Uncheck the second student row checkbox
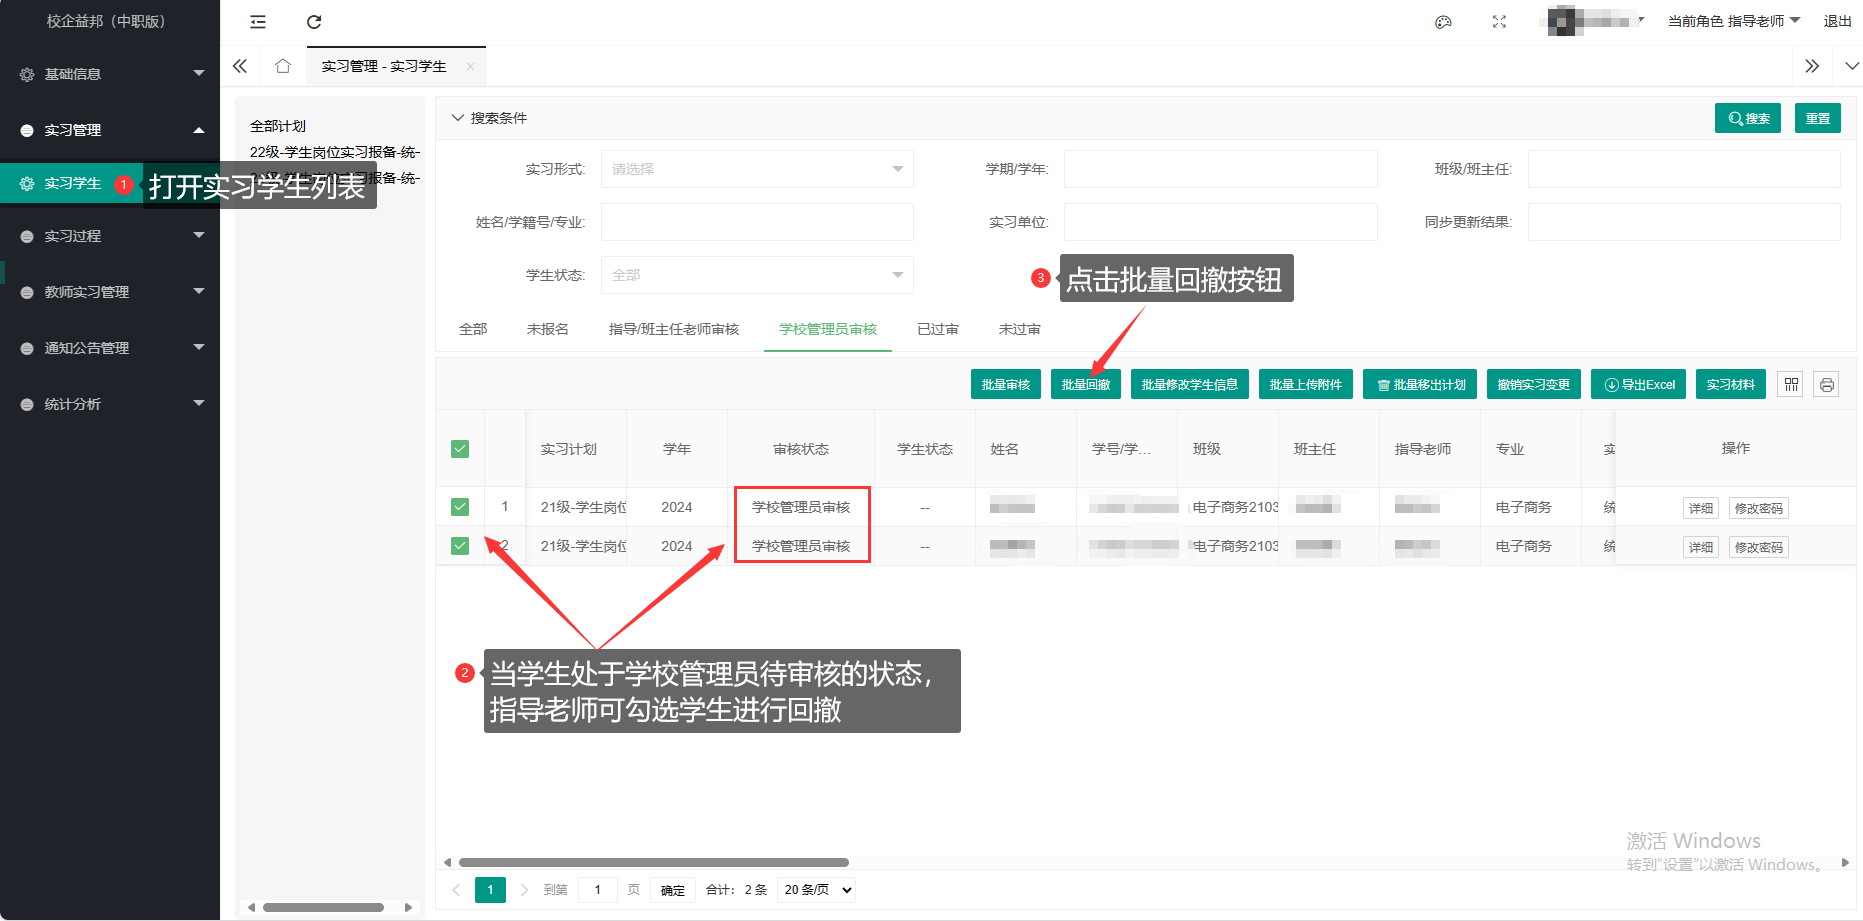Viewport: 1863px width, 921px height. 460,546
